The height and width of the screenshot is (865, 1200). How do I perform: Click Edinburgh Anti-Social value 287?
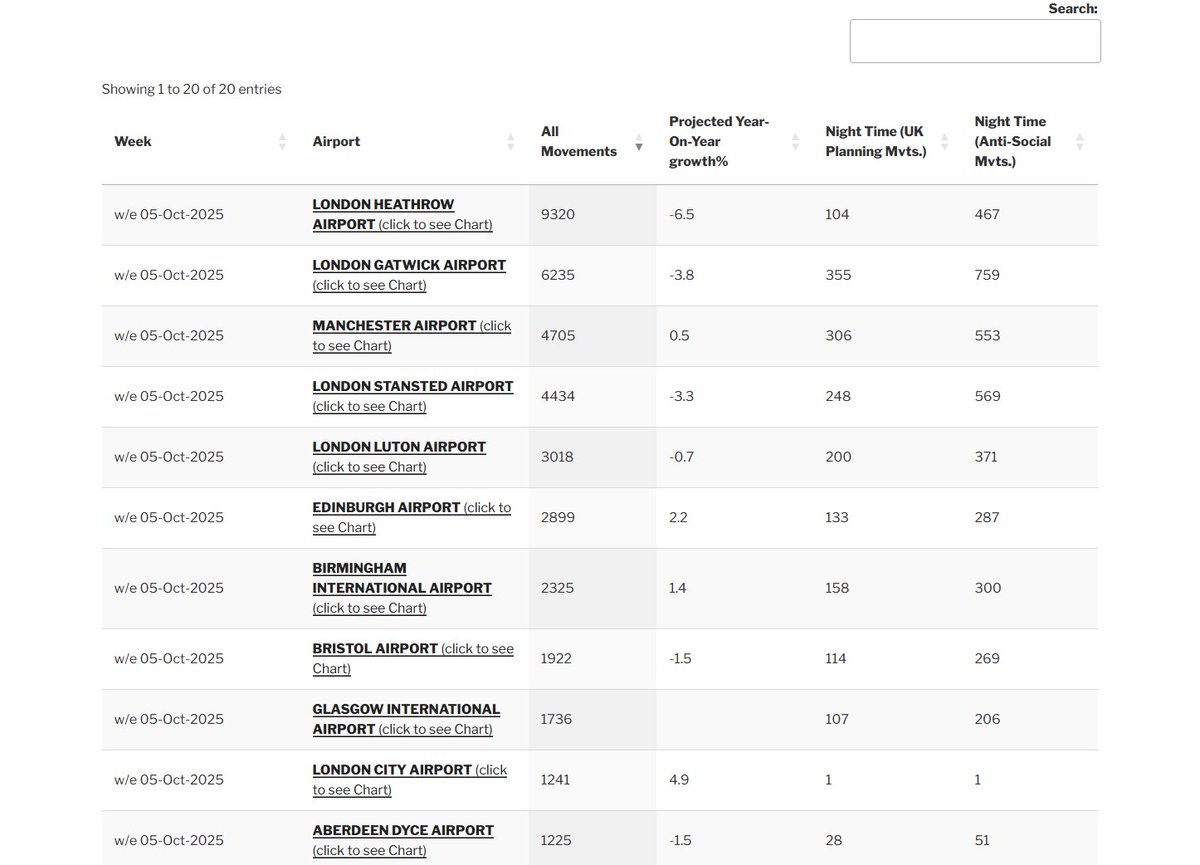pos(987,517)
